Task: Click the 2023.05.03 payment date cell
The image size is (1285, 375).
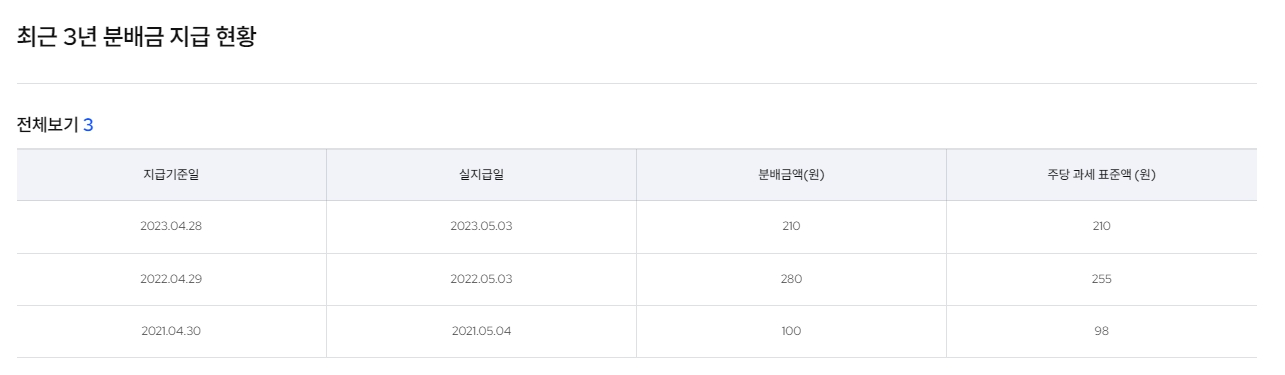Action: [x=481, y=226]
